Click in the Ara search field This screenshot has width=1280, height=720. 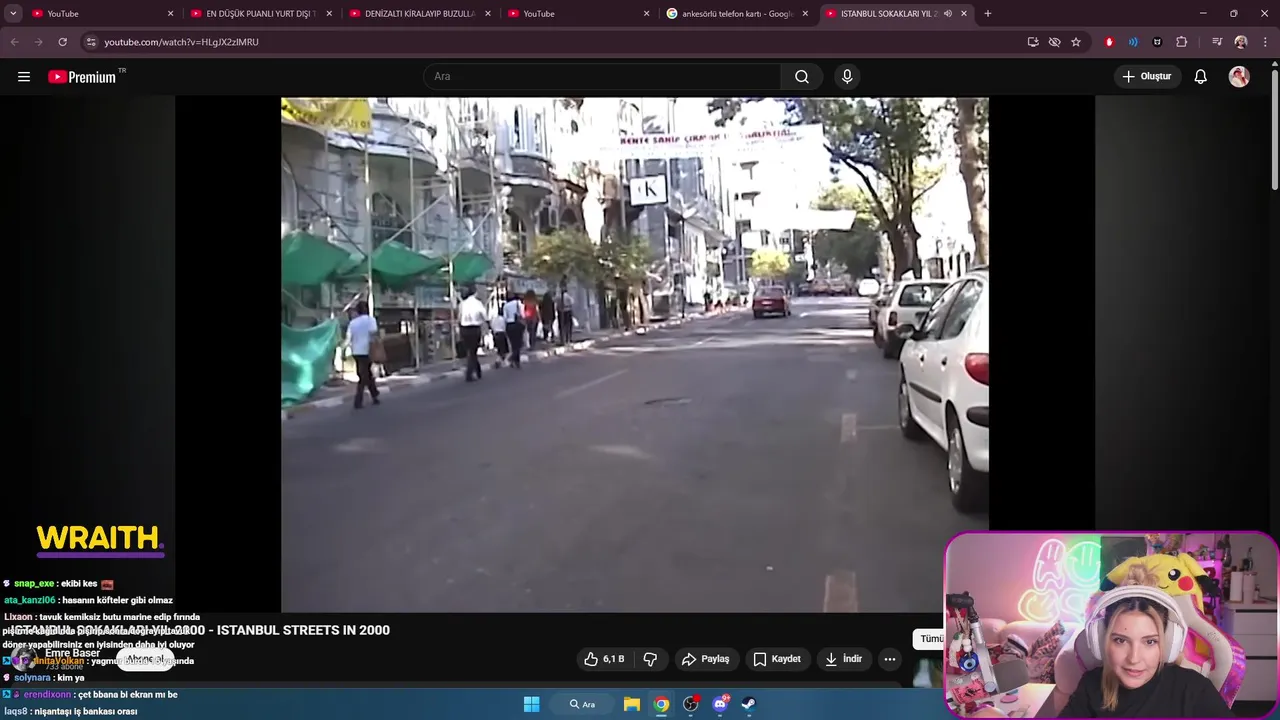pyautogui.click(x=602, y=77)
